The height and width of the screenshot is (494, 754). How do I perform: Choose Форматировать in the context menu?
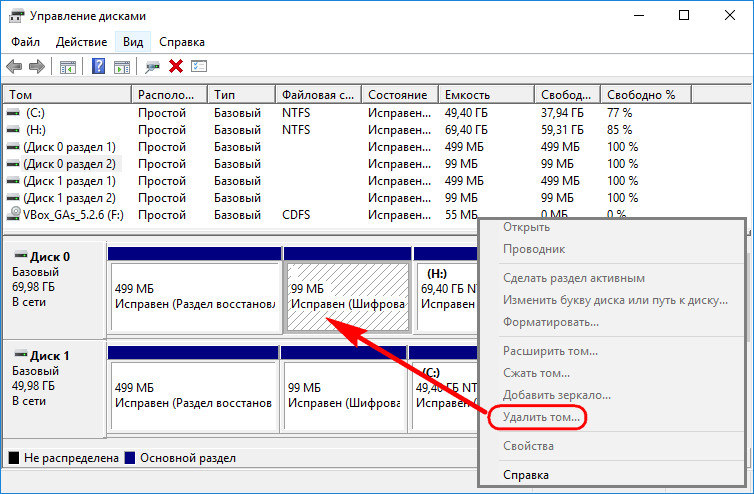[x=551, y=322]
